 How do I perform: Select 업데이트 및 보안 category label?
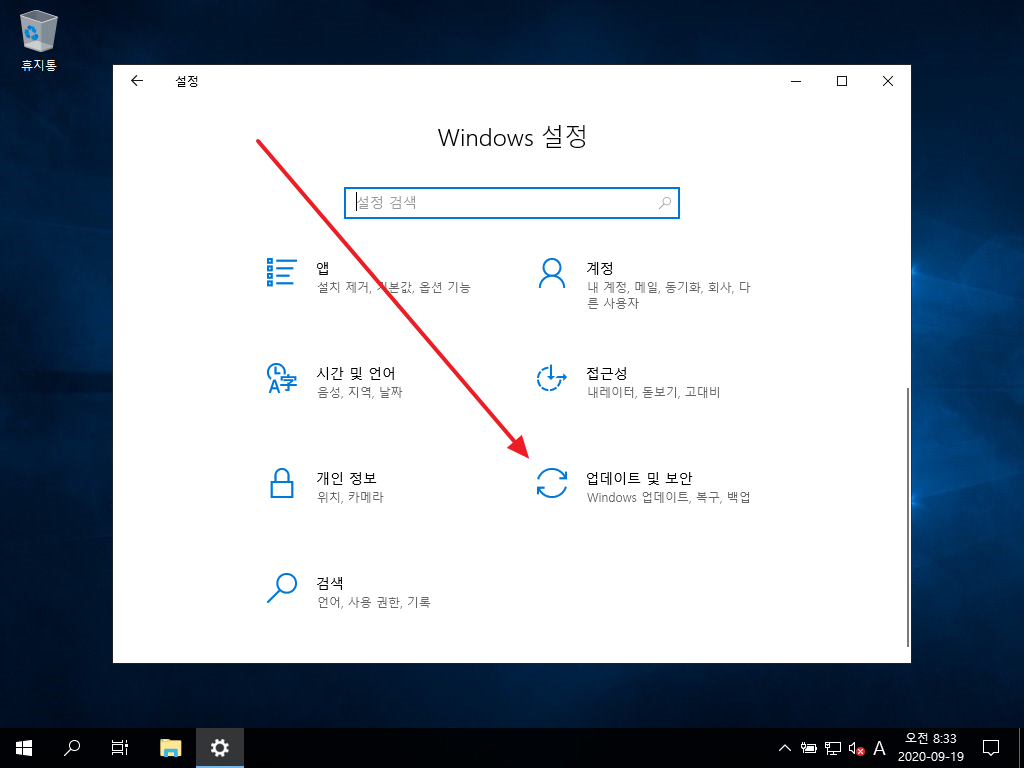click(x=639, y=478)
